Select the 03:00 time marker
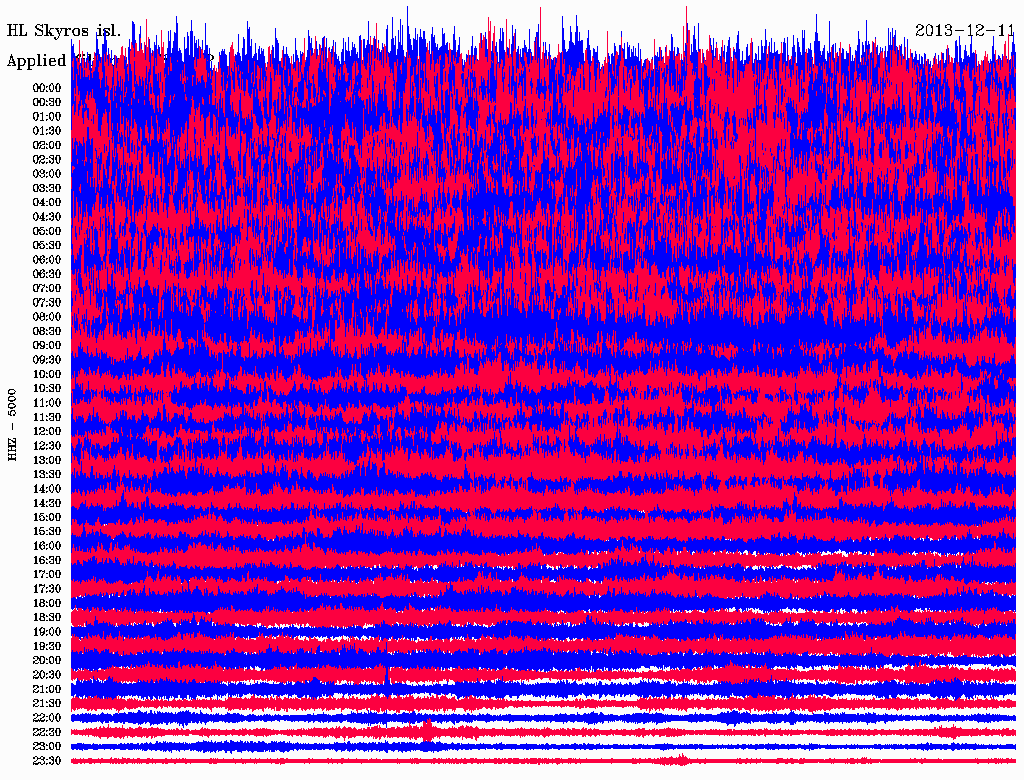Viewport: 1024px width, 780px height. tap(47, 173)
